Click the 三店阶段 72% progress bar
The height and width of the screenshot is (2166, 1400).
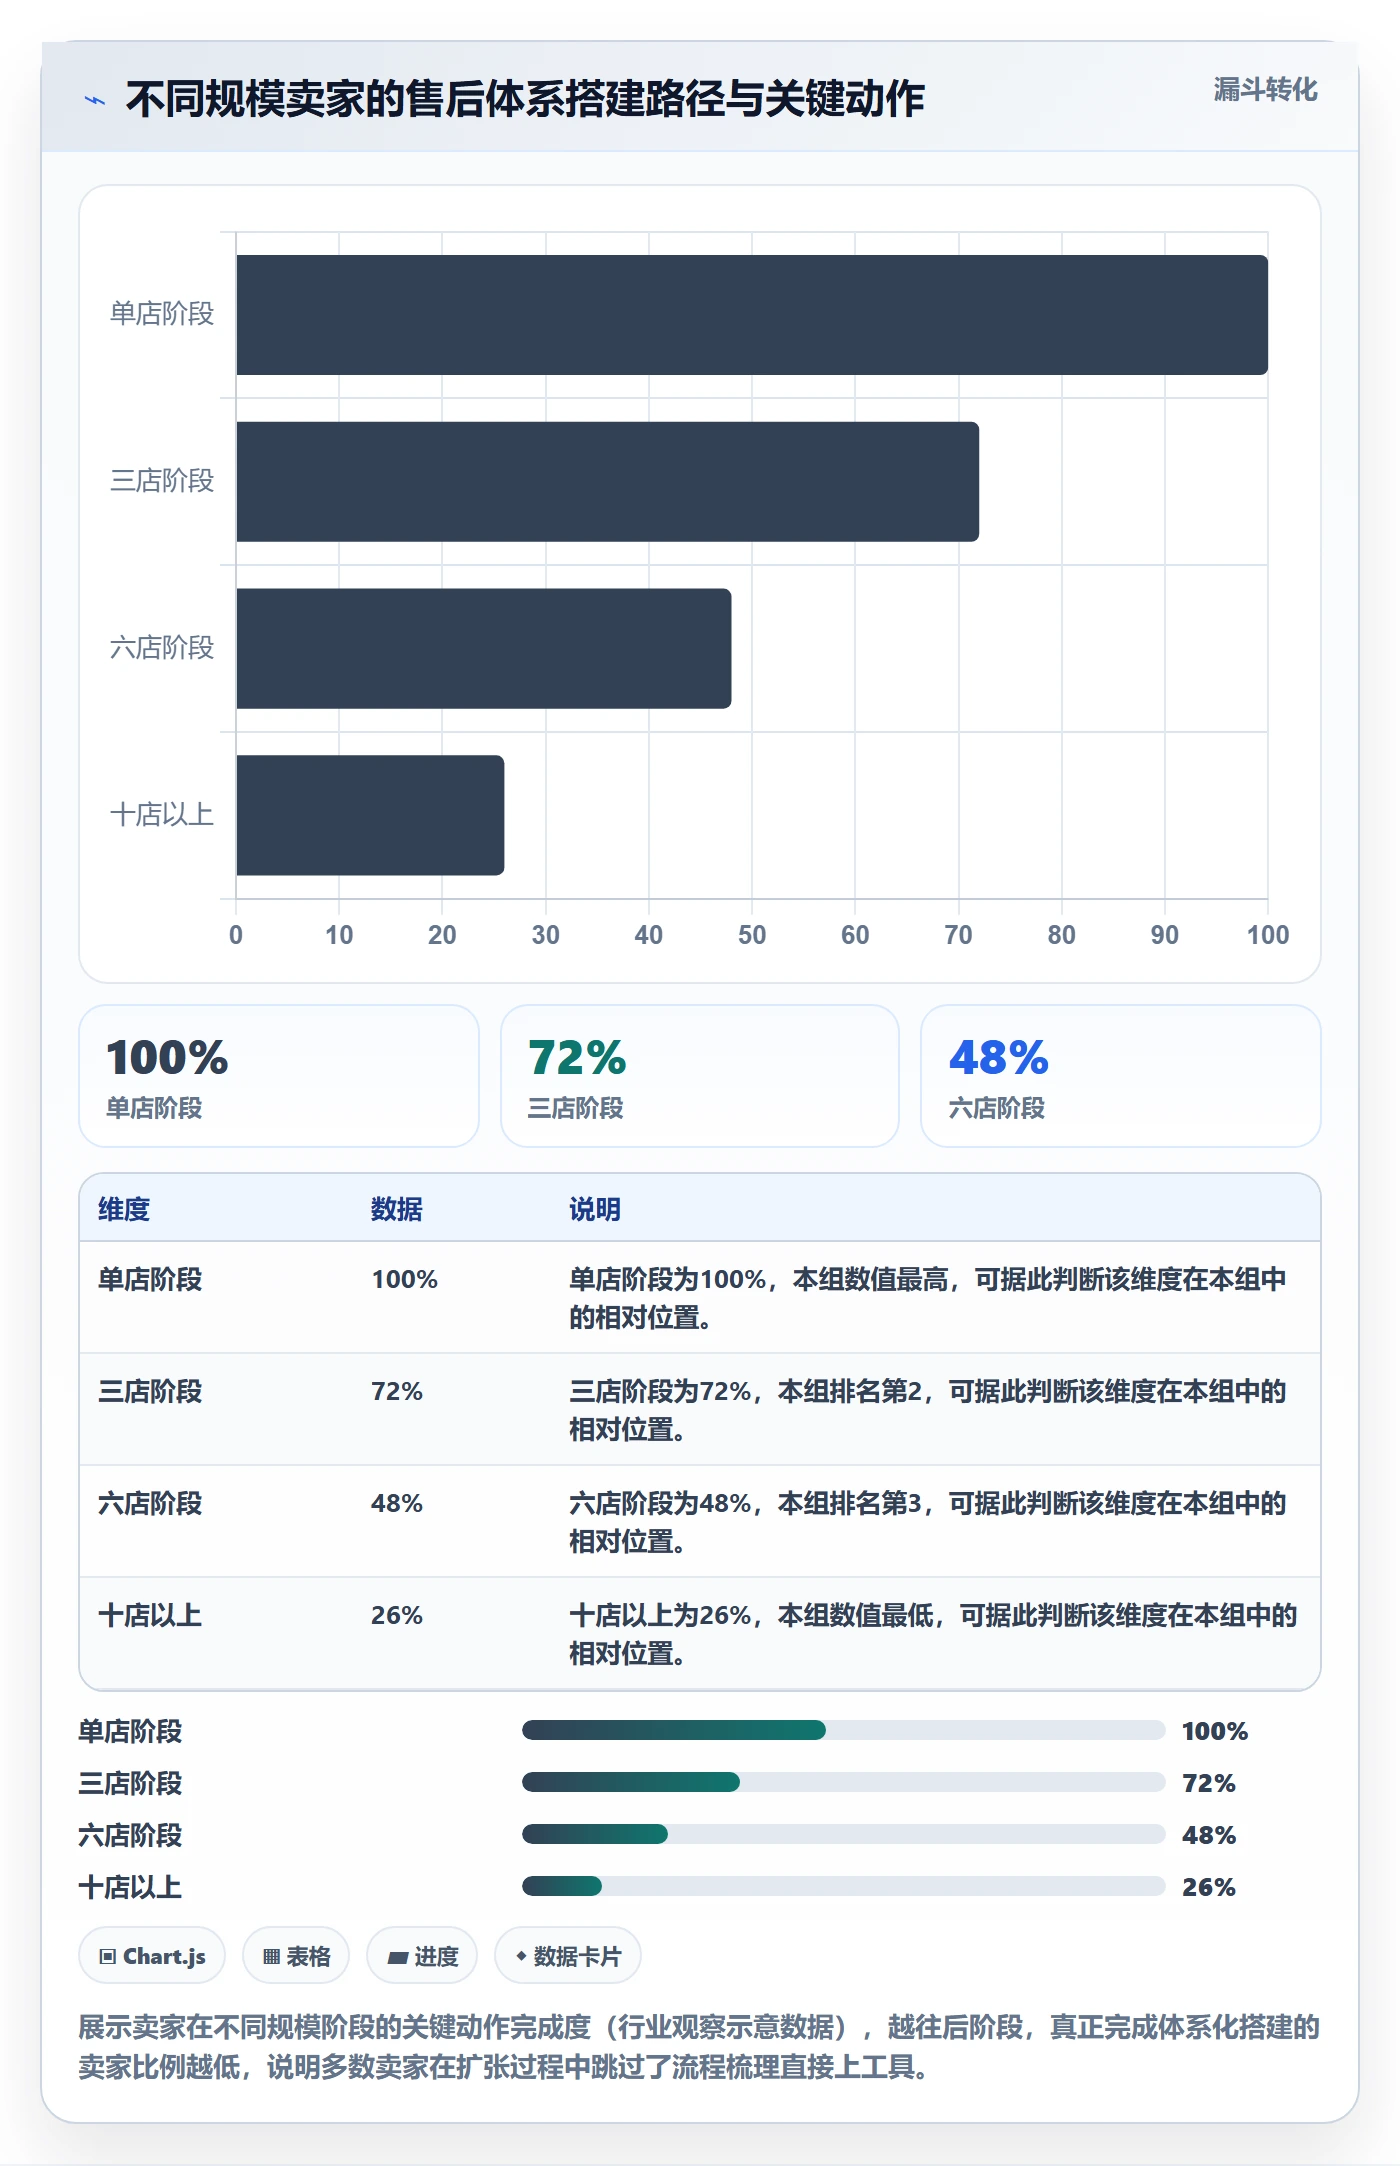[844, 1782]
